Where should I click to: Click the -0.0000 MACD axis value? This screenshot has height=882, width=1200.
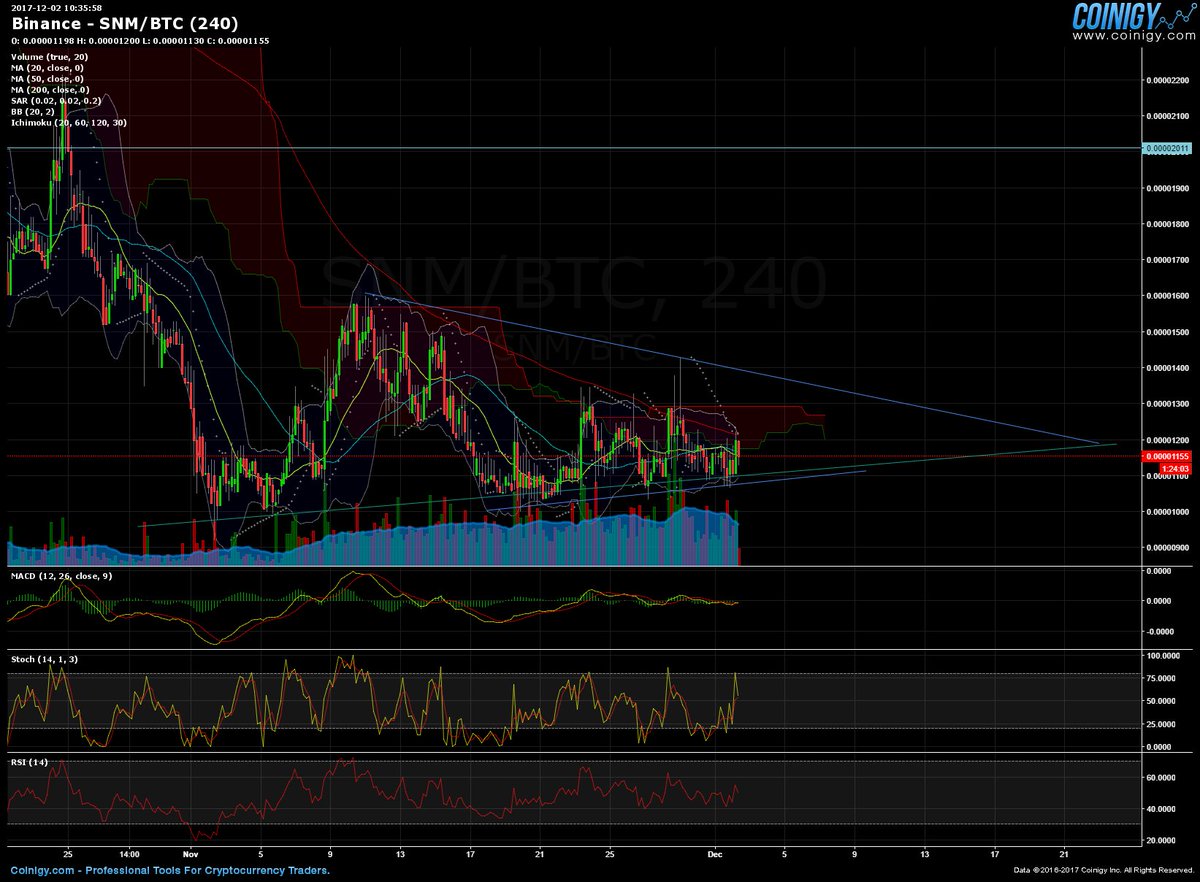[x=1159, y=631]
